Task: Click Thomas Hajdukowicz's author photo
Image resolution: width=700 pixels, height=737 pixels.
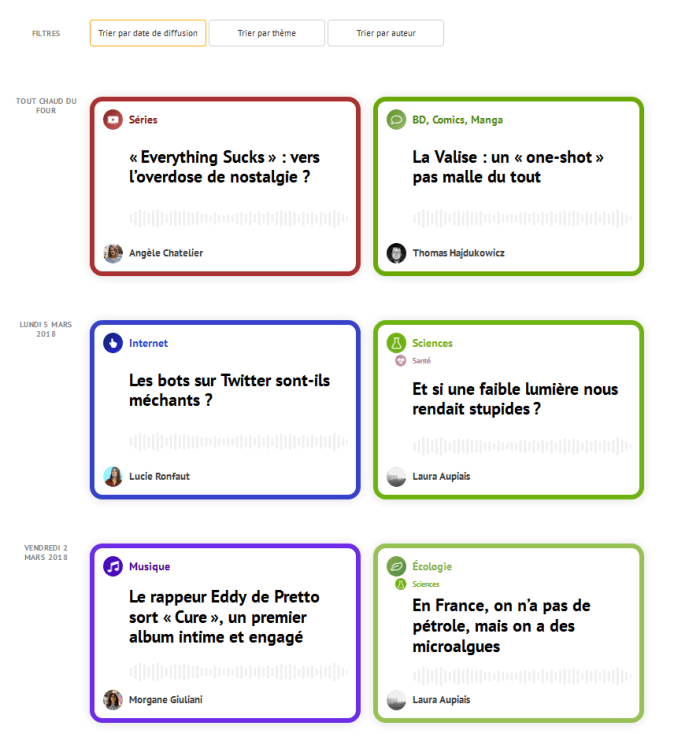Action: pos(397,253)
